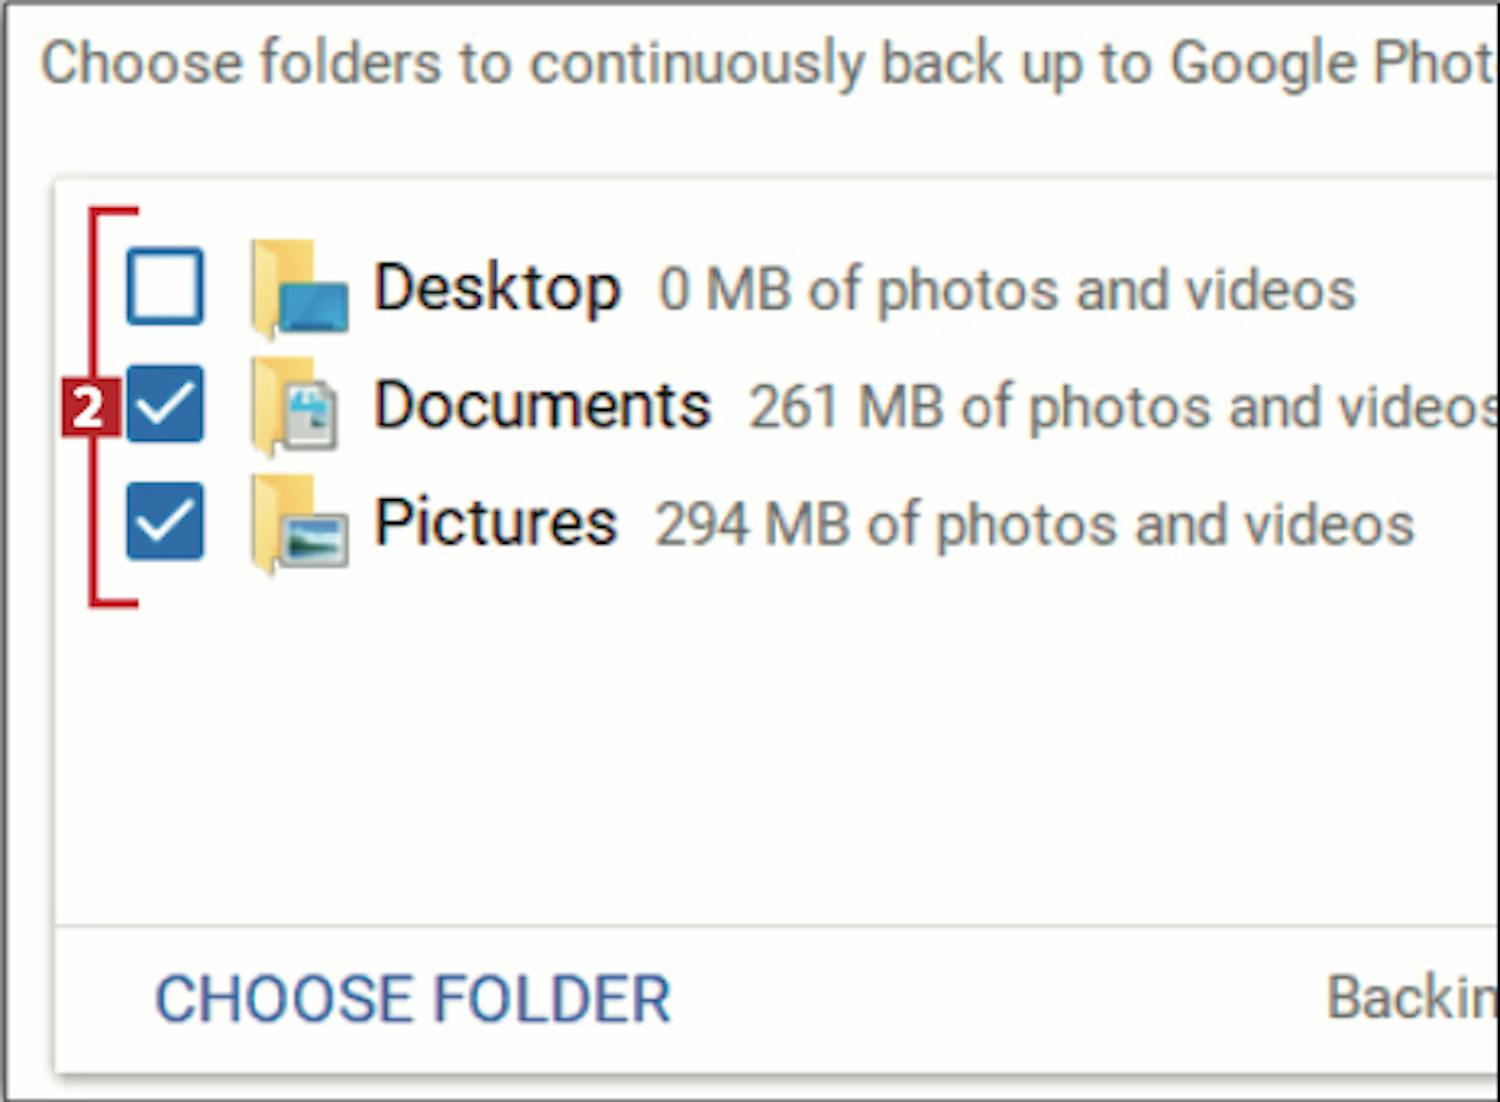Select the Pictures folder name label
The image size is (1500, 1102).
tap(495, 523)
